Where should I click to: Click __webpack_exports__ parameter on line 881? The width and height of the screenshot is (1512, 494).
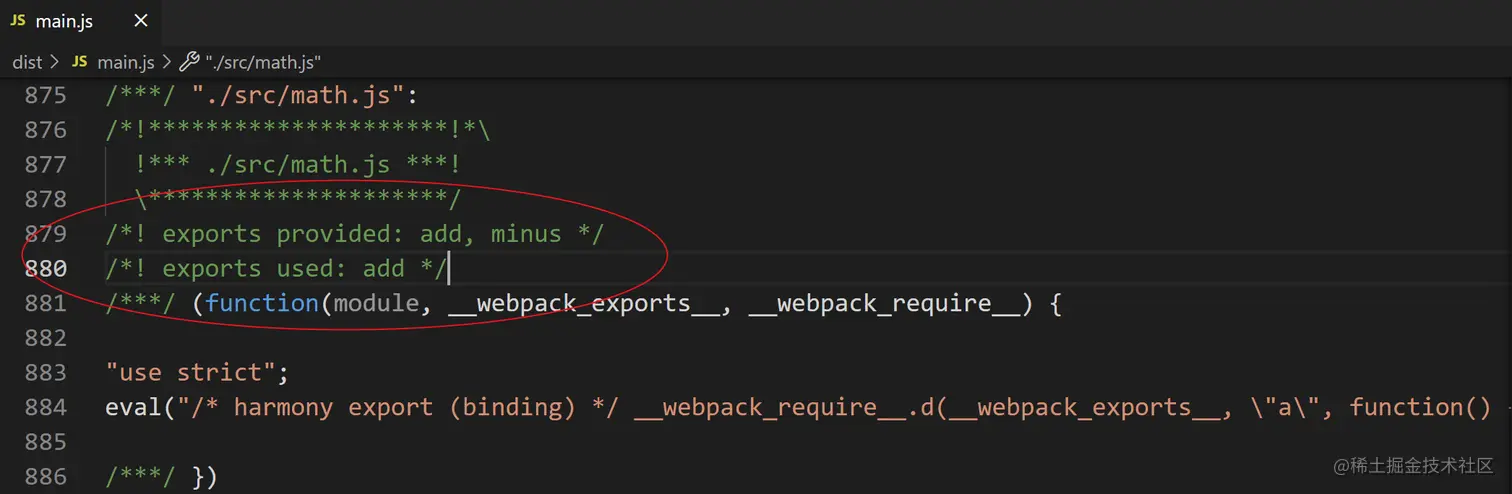[583, 303]
